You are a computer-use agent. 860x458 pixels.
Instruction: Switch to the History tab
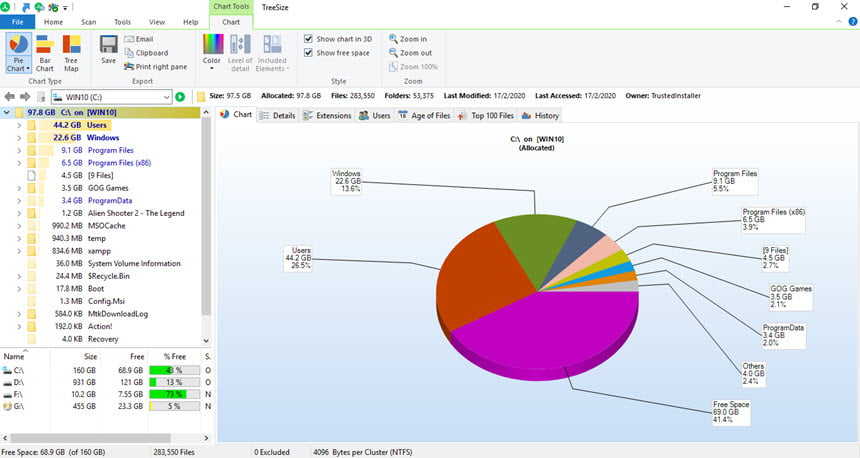click(541, 115)
